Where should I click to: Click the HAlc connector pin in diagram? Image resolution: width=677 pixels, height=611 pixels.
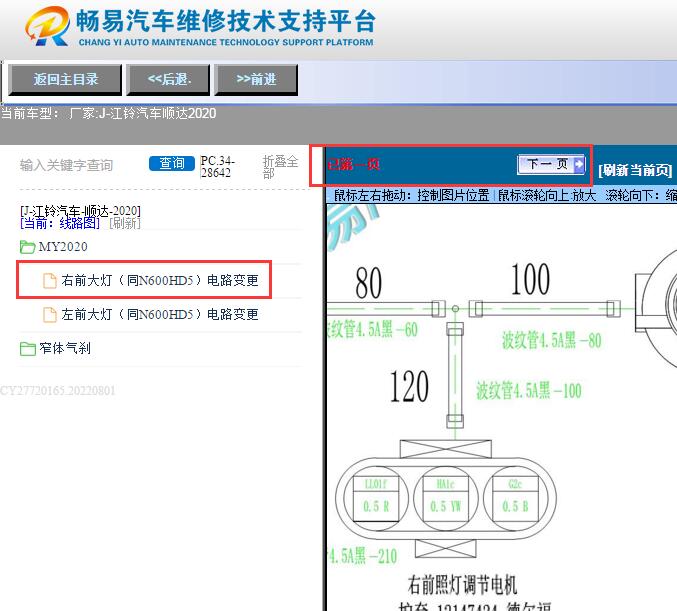(446, 498)
